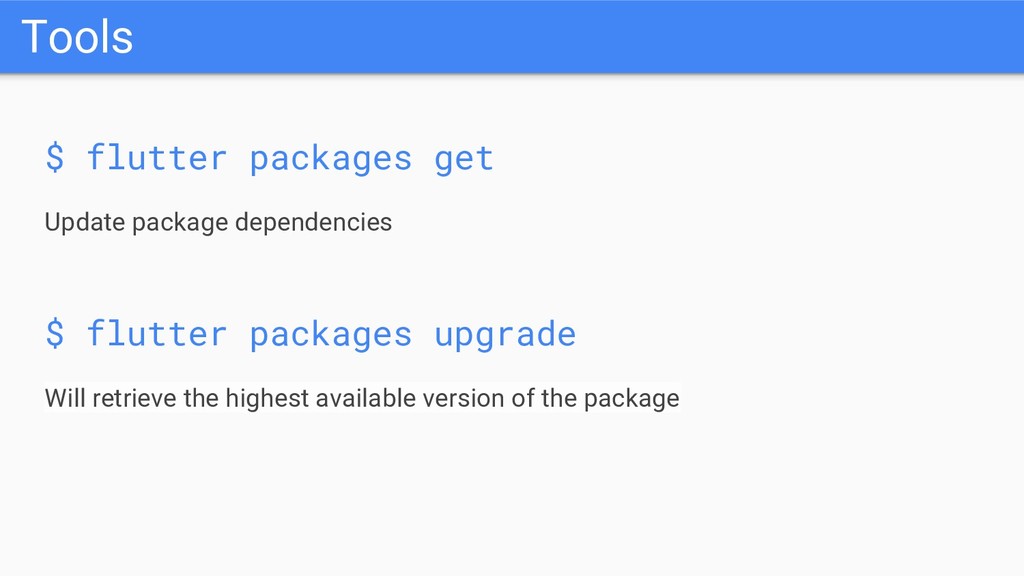Image resolution: width=1024 pixels, height=576 pixels.
Task: Click the "Update package dependencies" description
Action: point(218,223)
